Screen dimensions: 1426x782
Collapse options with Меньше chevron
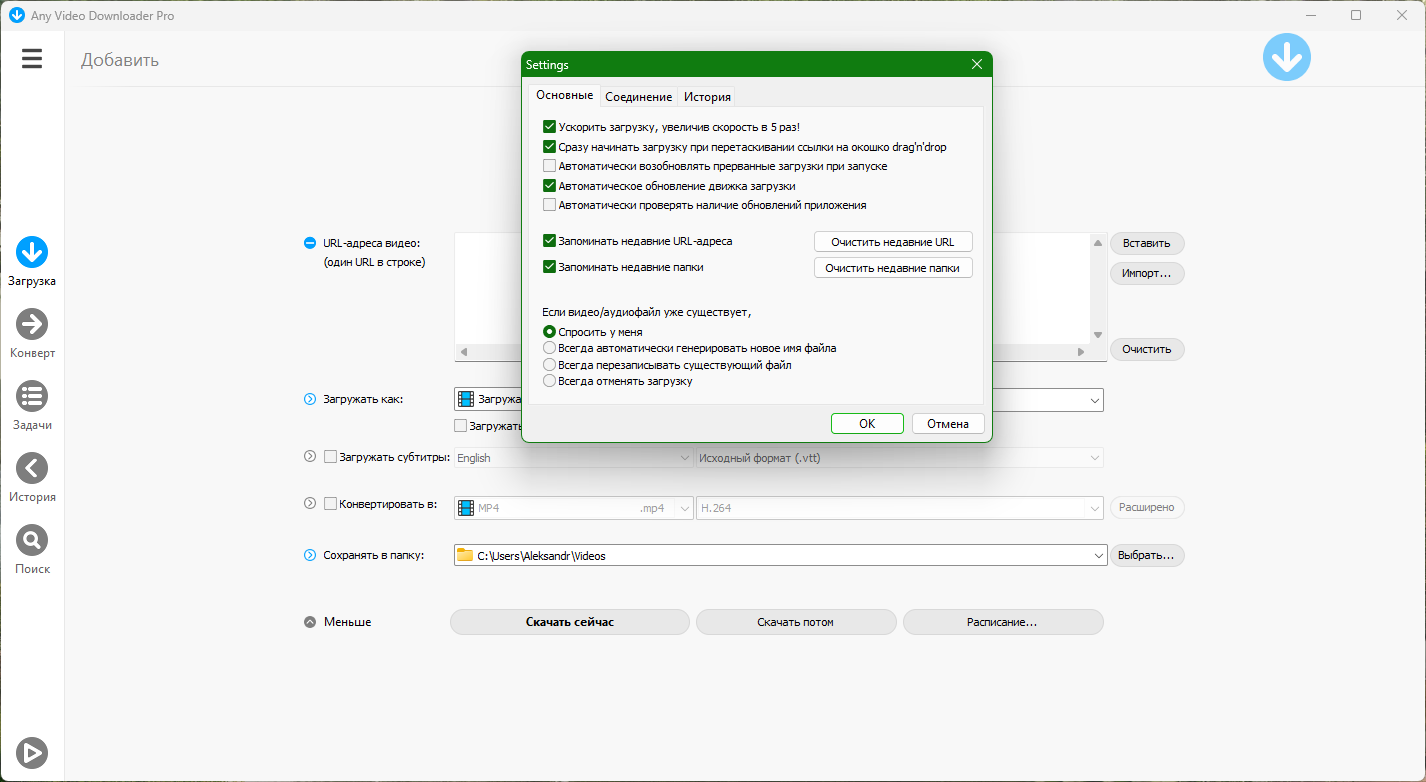tap(309, 622)
